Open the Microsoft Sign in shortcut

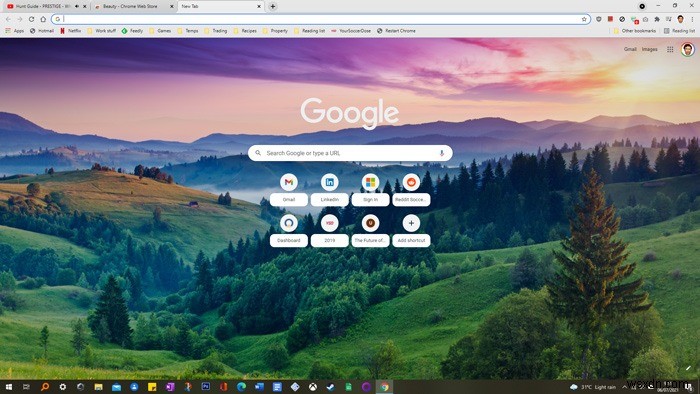pos(370,190)
